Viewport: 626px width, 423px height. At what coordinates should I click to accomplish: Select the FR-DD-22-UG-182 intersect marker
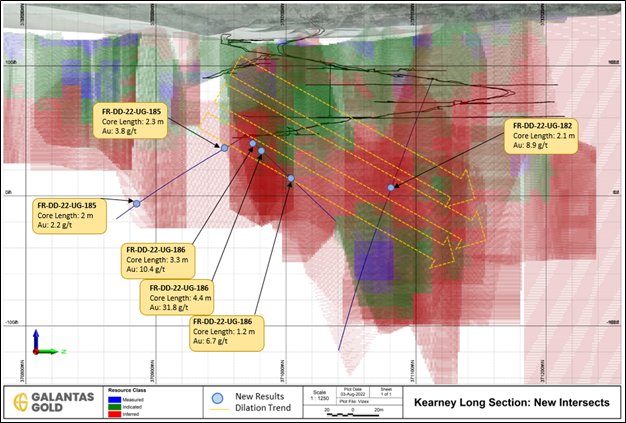click(x=390, y=188)
